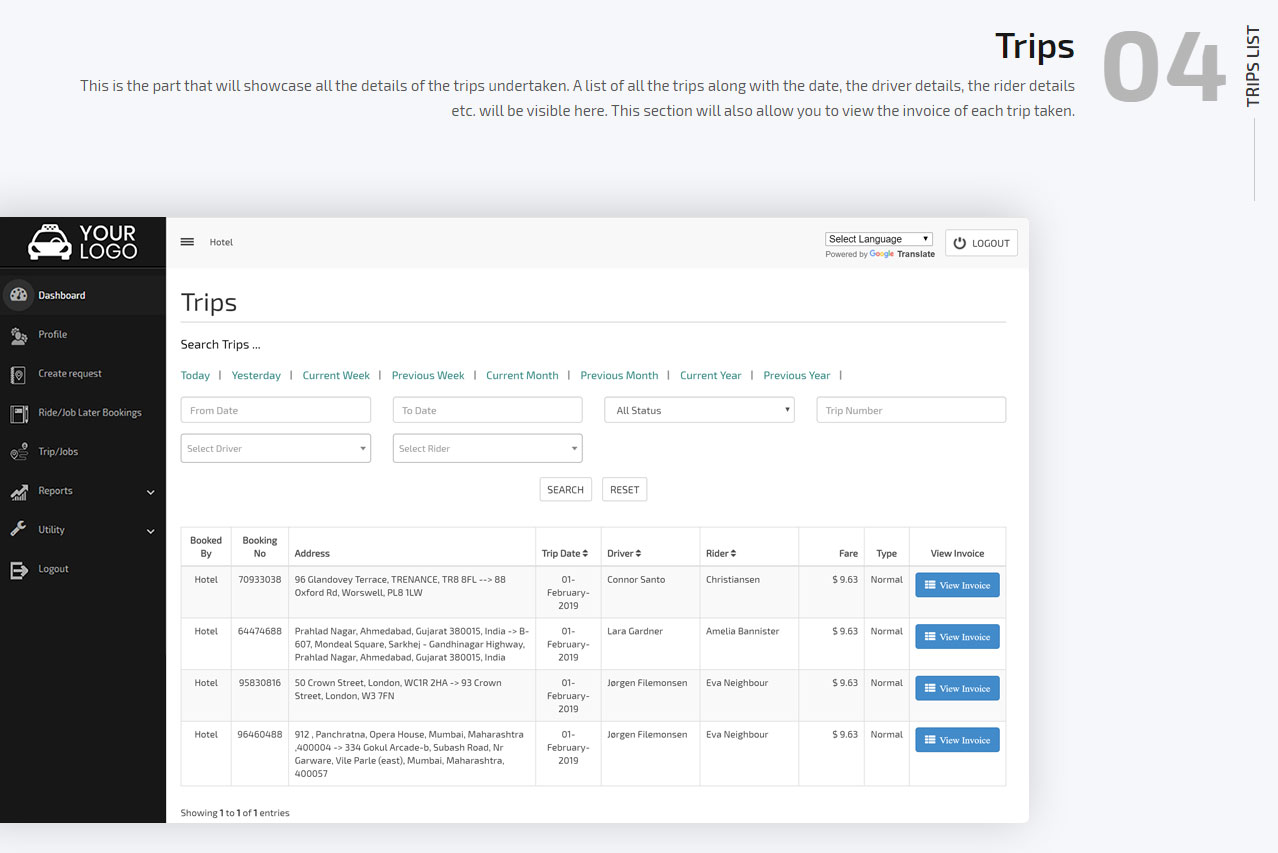This screenshot has width=1278, height=853.
Task: Open the All Status dropdown
Action: [698, 410]
